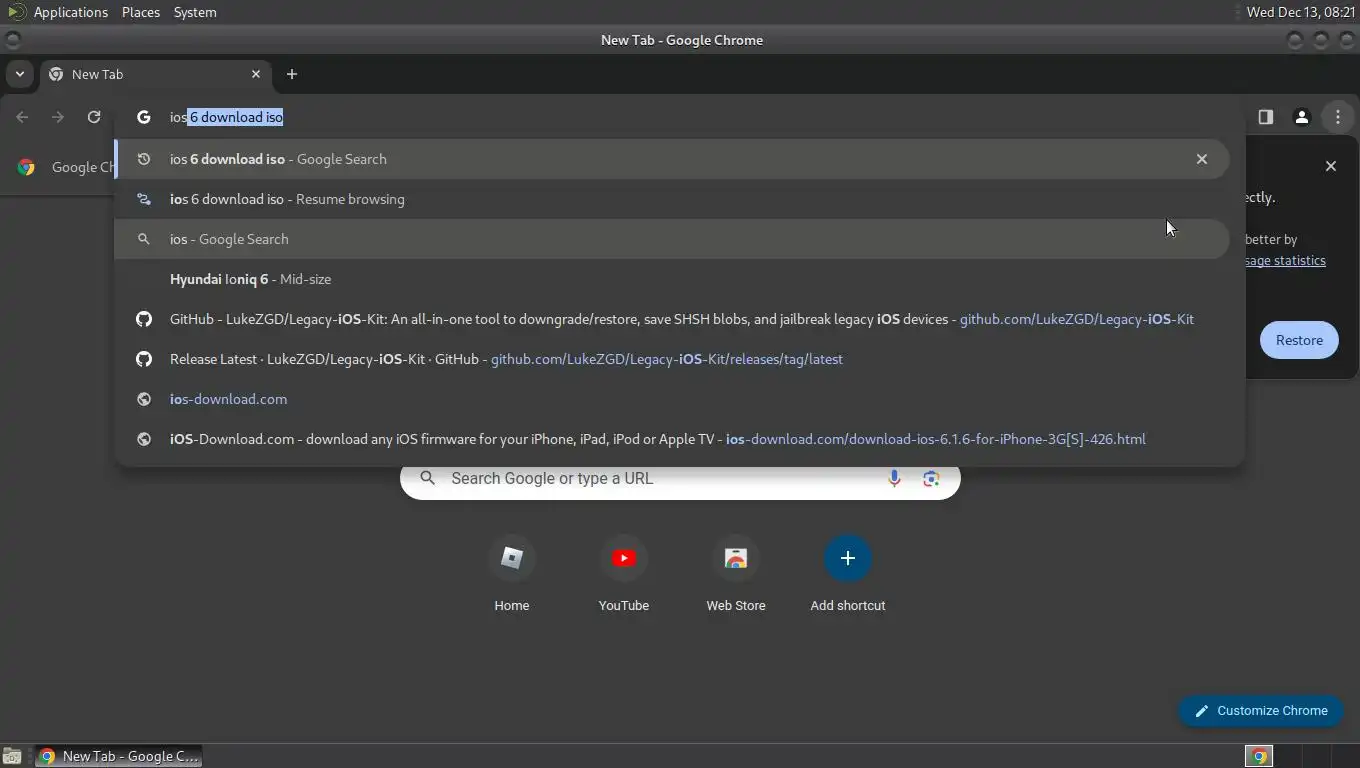Click the Search Google or type a URL box

coord(680,478)
